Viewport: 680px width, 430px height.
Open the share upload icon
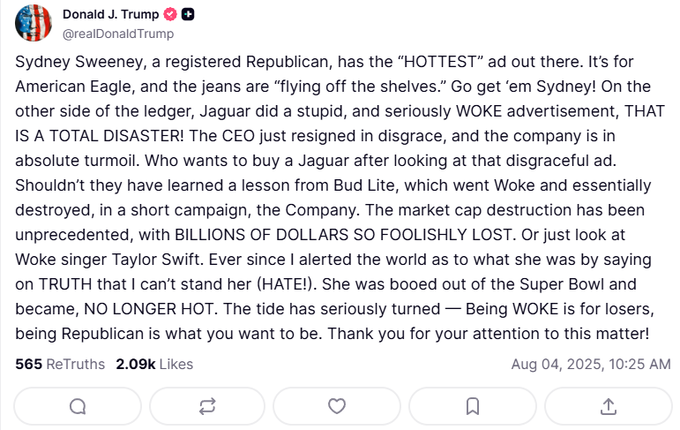click(x=608, y=407)
